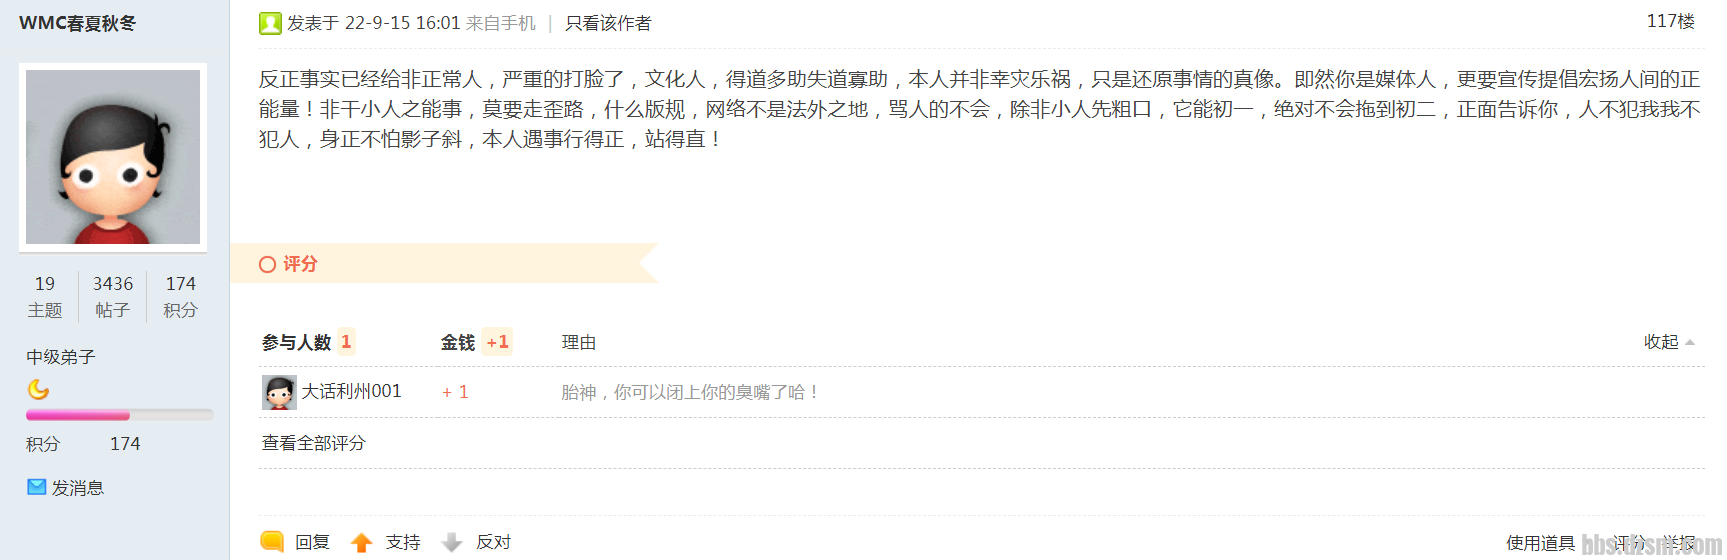Open WMC春夏秋冬's large avatar image
This screenshot has height=560, width=1727.
113,157
